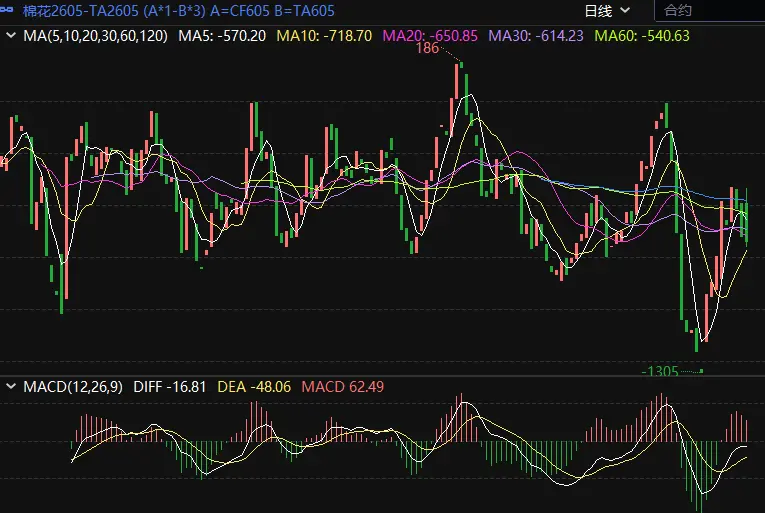Click the 棉花2605-TA2605 spread title

coord(83,11)
